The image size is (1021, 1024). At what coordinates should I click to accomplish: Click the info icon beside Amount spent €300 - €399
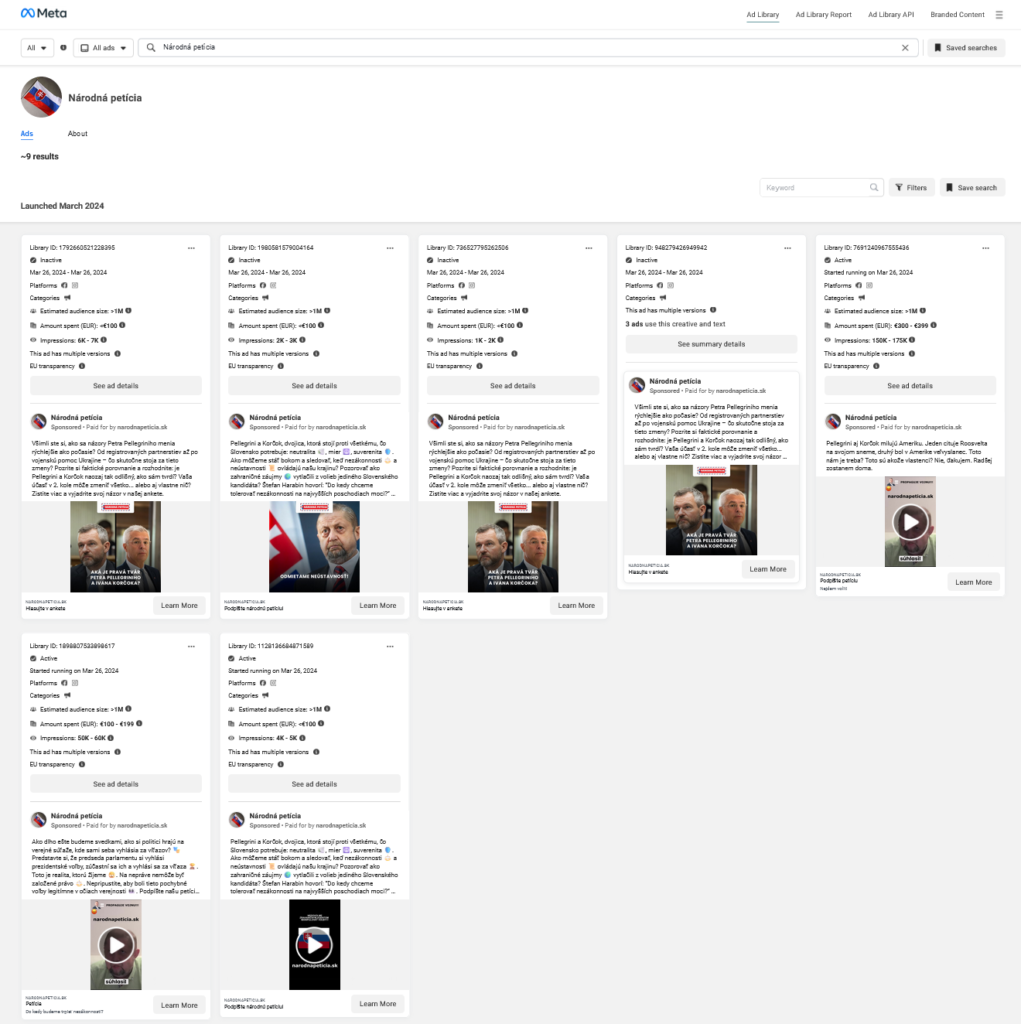[933, 325]
